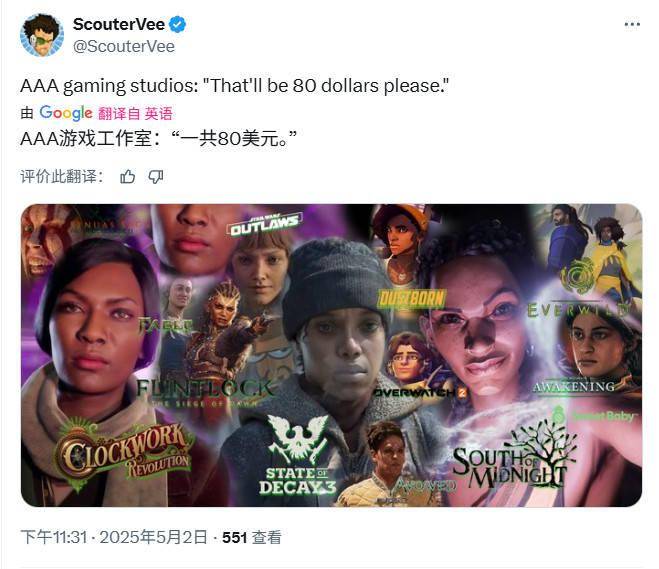Image resolution: width=659 pixels, height=569 pixels.
Task: Click the tweet timestamp 下午11:31 · 2025年5月2日
Action: click(x=114, y=537)
